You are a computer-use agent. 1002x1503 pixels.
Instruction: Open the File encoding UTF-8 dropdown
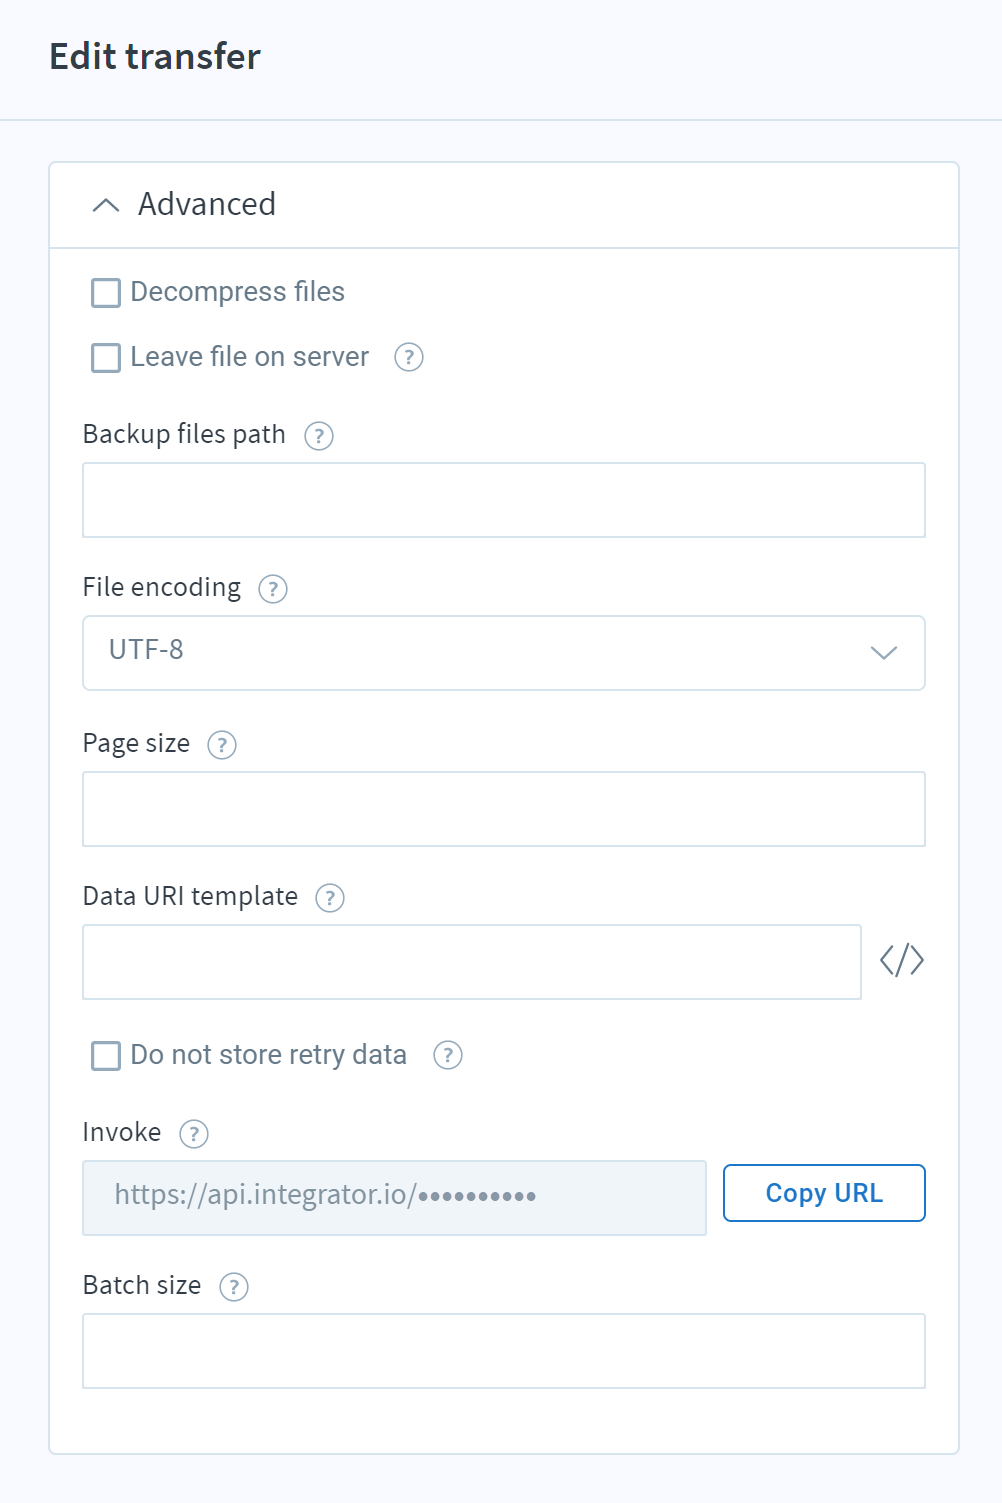[x=504, y=653]
